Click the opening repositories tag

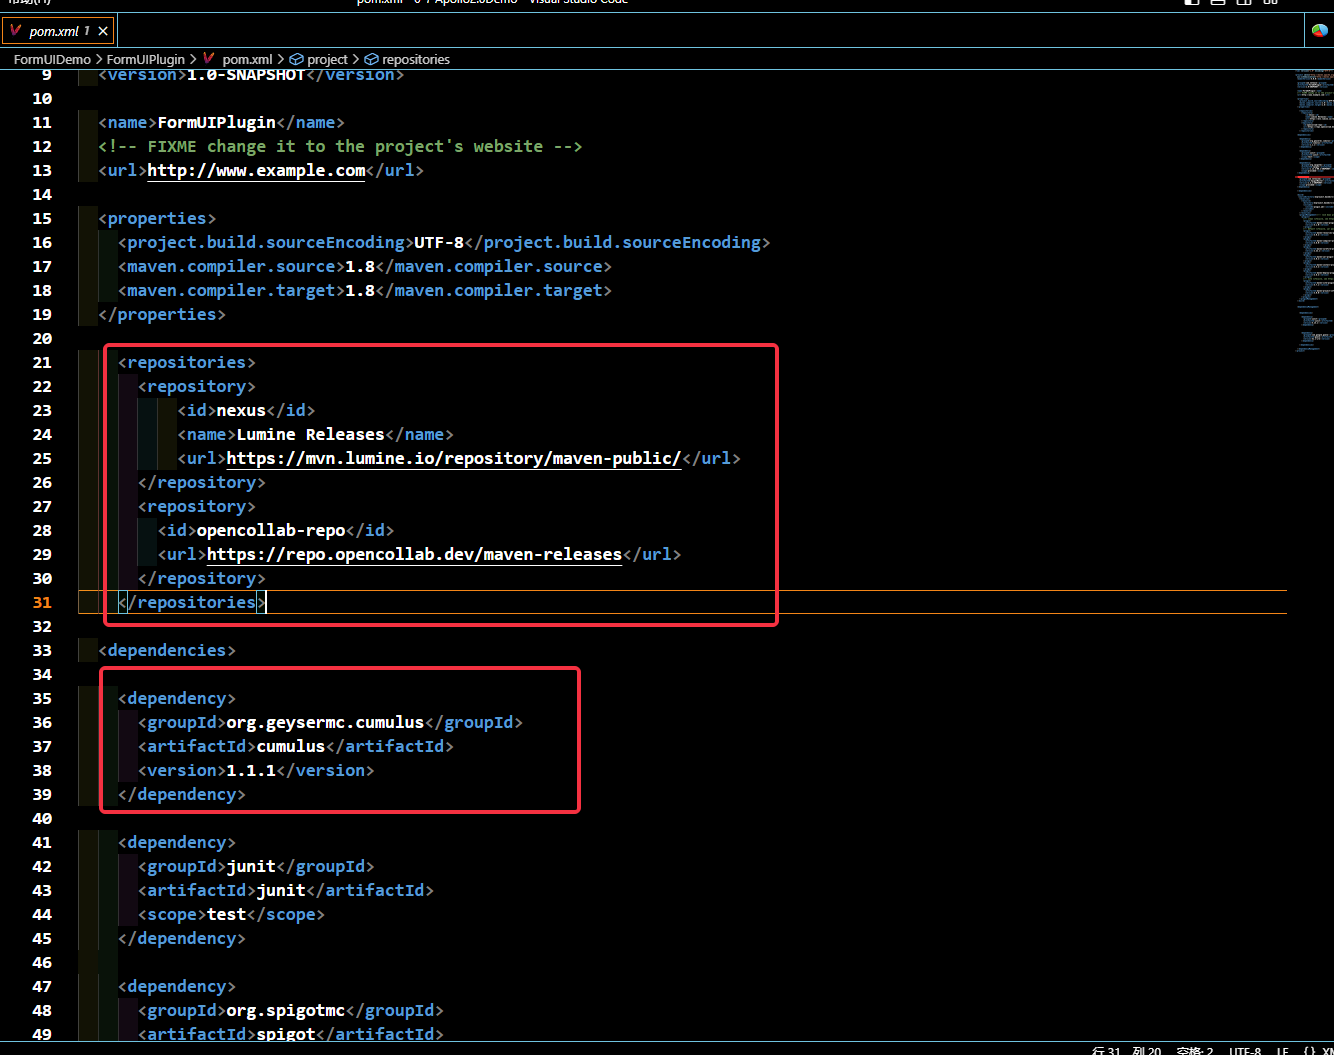[x=187, y=362]
